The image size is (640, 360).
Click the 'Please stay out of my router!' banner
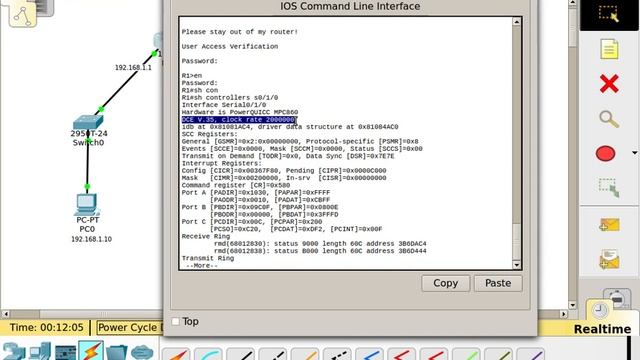pos(240,32)
